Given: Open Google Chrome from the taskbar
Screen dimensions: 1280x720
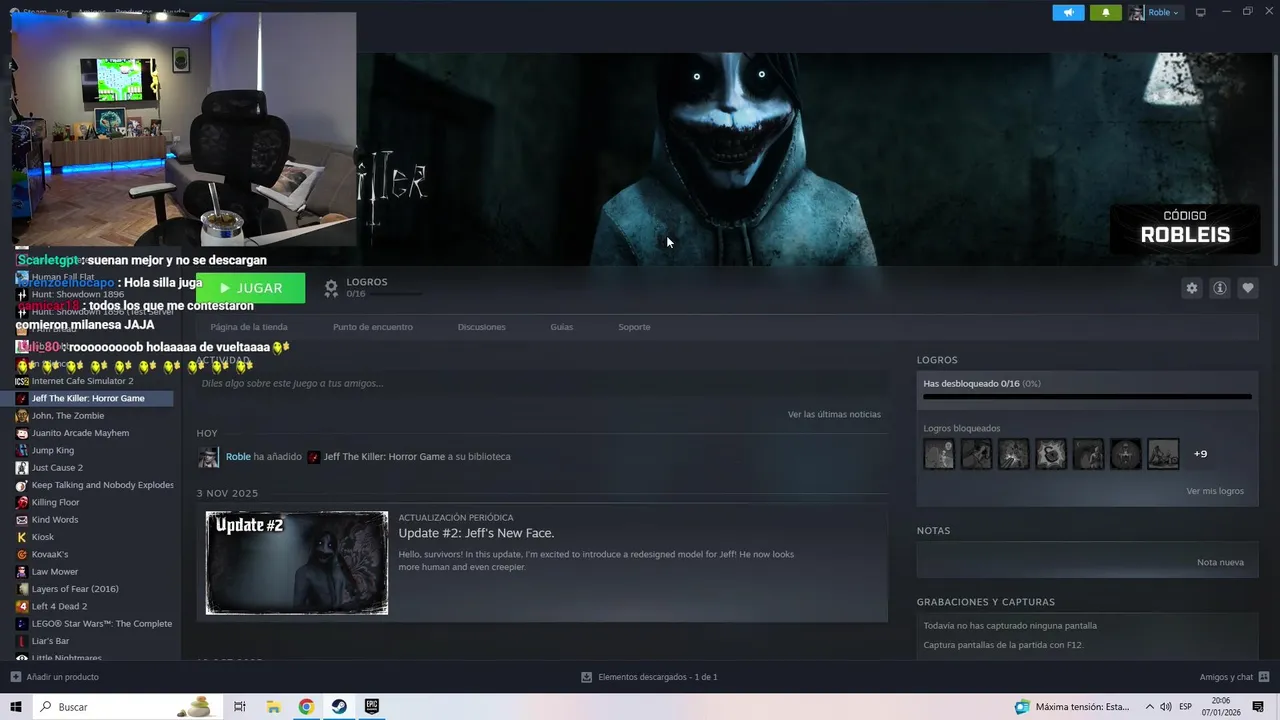Looking at the screenshot, I should (306, 707).
